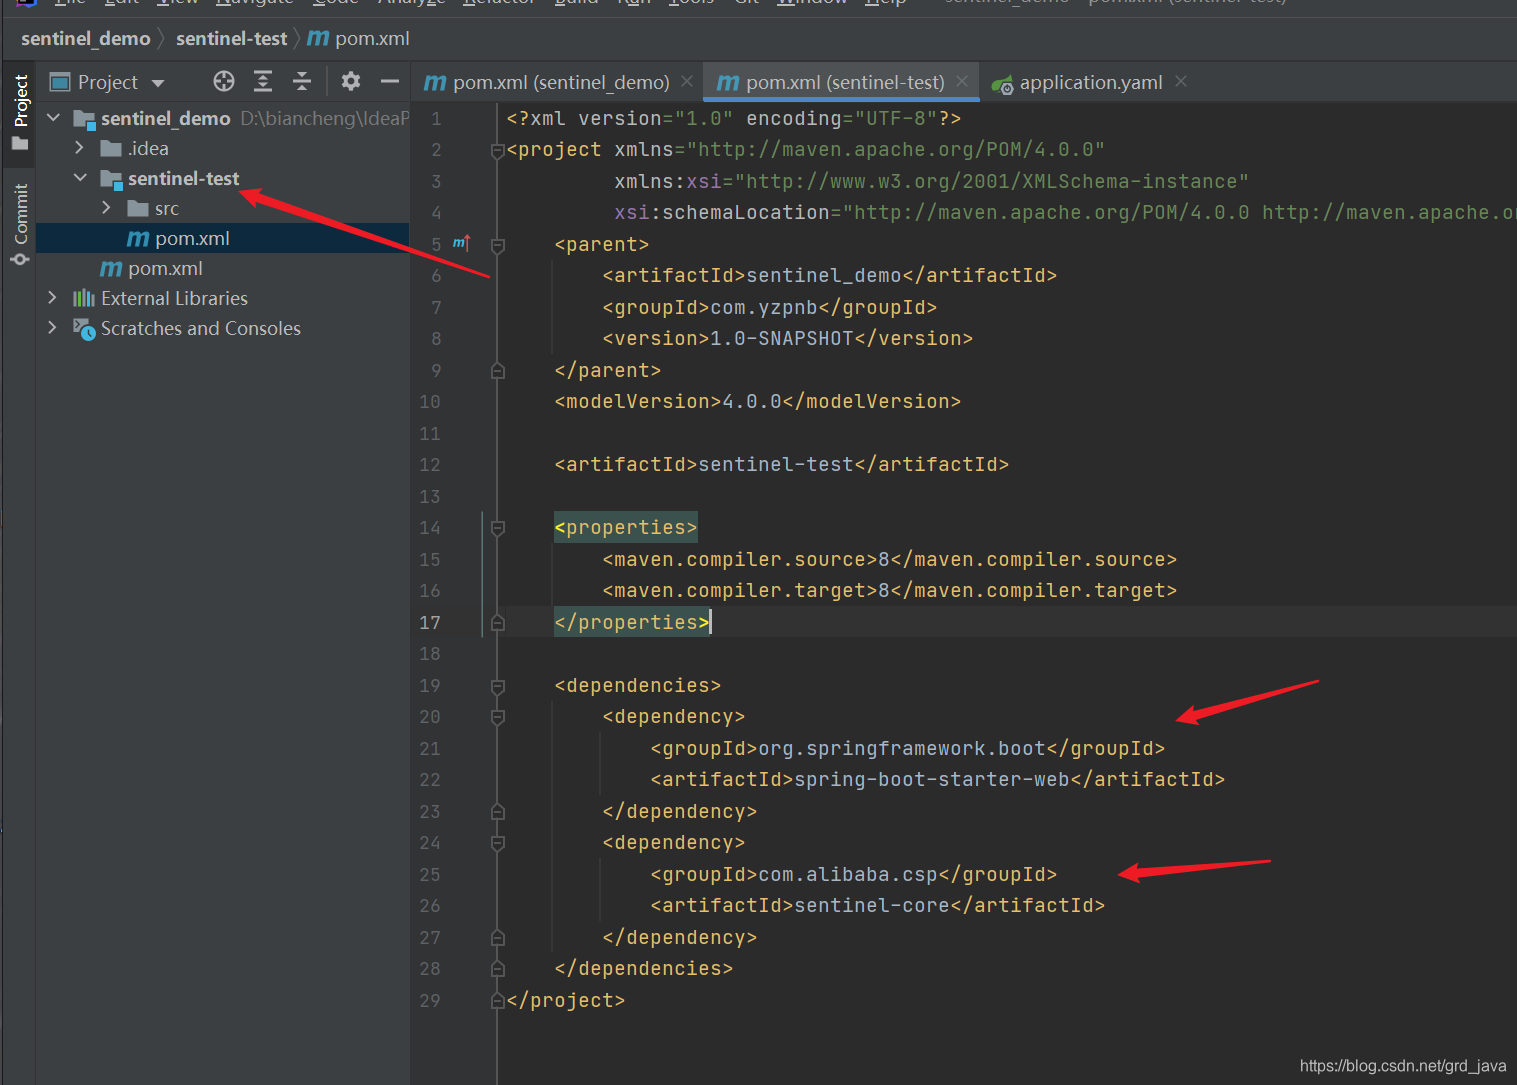This screenshot has width=1517, height=1085.
Task: Expand External Libraries node
Action: pyautogui.click(x=53, y=298)
